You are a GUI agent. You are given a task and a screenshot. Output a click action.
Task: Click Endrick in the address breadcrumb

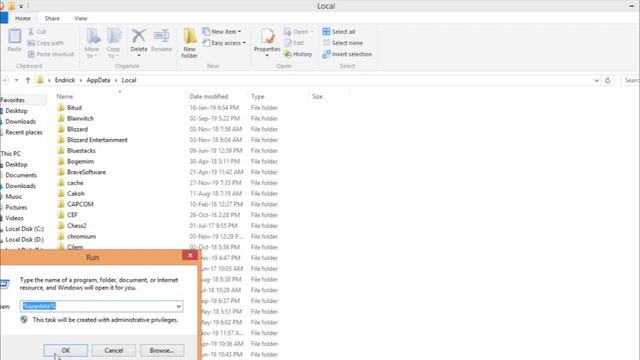[65, 80]
